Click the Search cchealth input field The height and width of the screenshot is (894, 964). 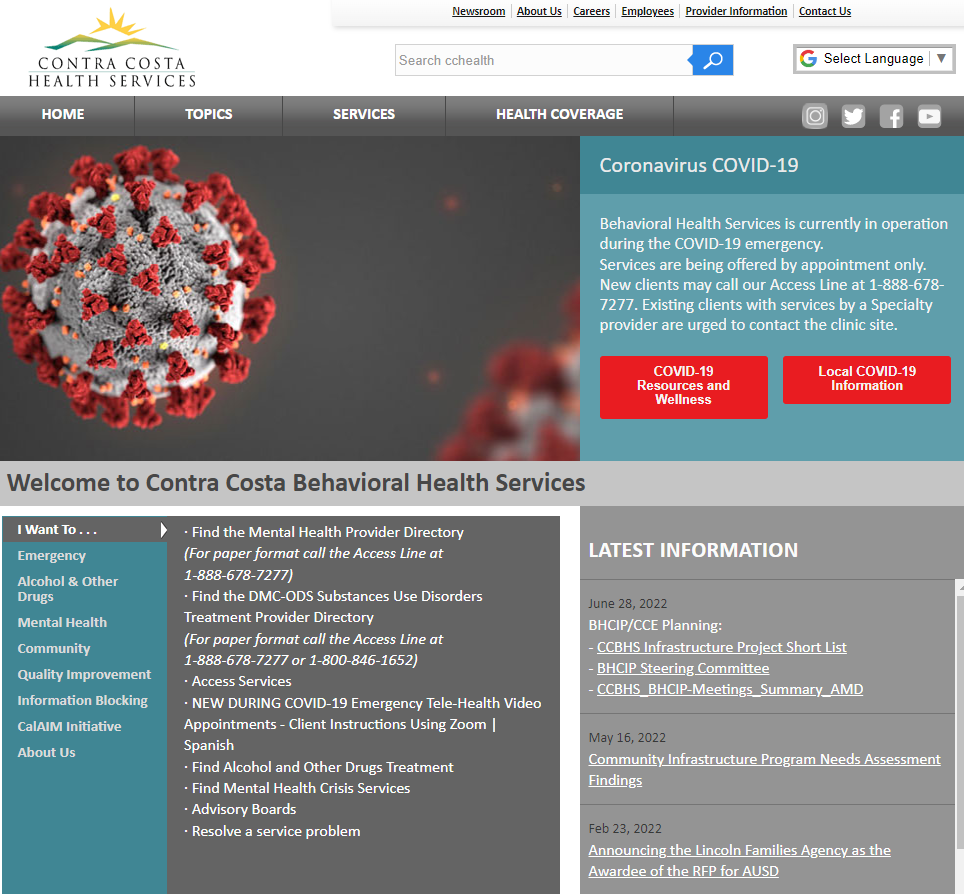click(543, 60)
